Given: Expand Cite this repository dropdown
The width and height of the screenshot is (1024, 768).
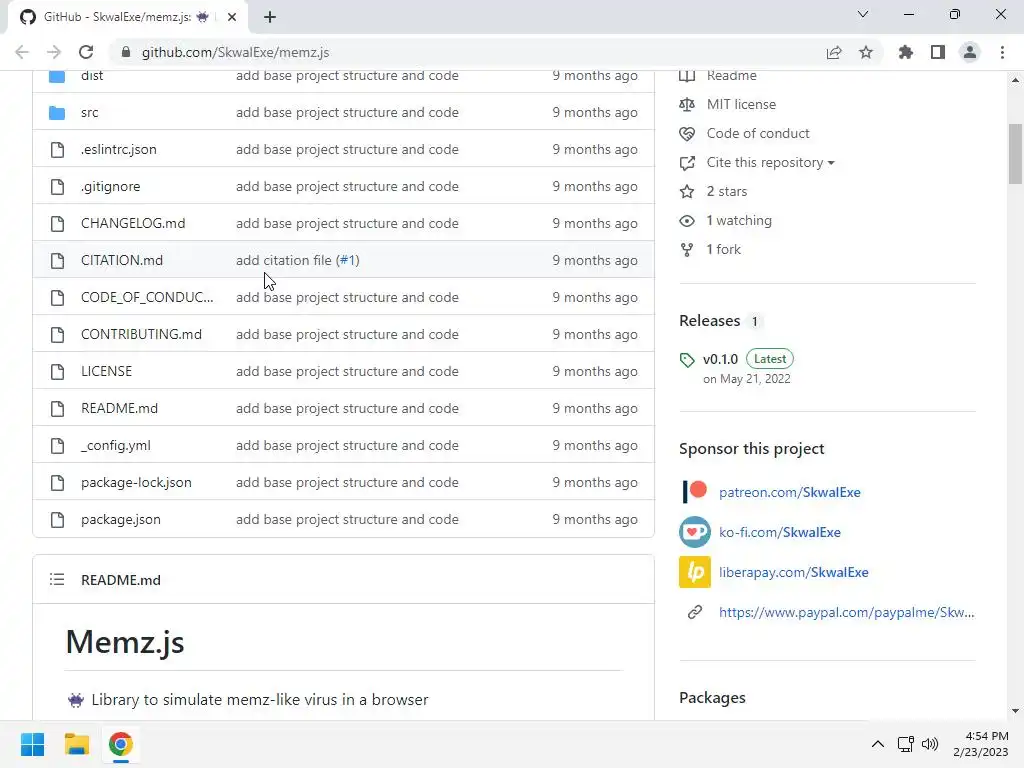Looking at the screenshot, I should coord(771,163).
